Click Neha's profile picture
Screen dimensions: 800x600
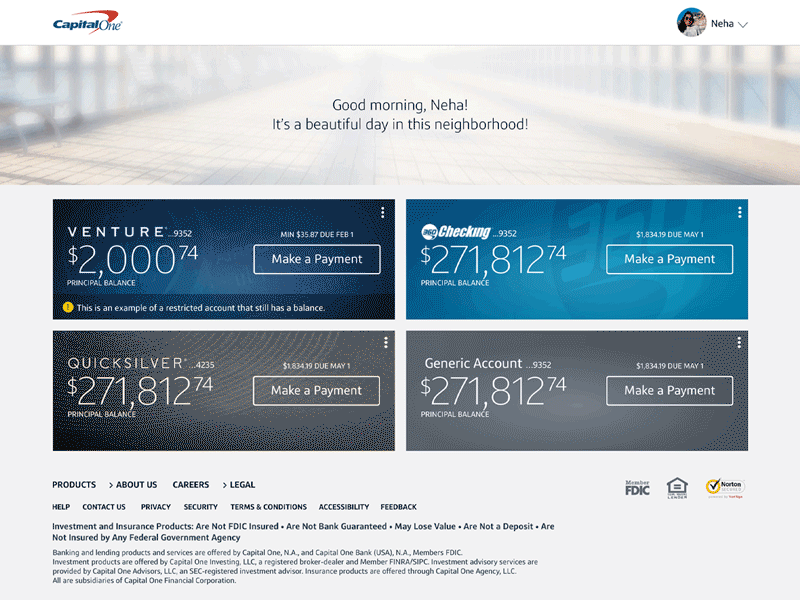tap(691, 23)
